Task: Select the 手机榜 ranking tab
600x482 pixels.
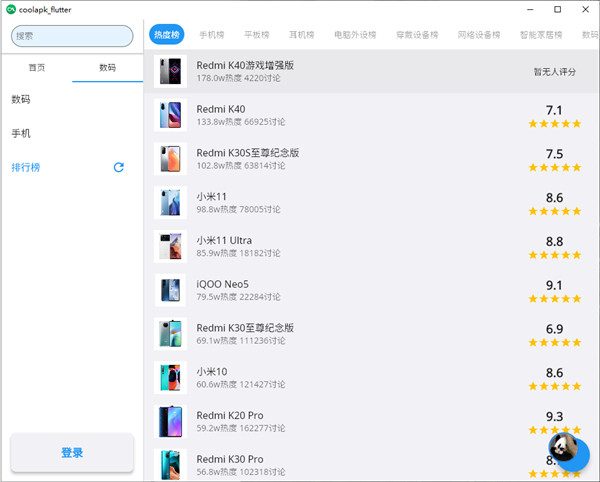Action: (x=211, y=34)
